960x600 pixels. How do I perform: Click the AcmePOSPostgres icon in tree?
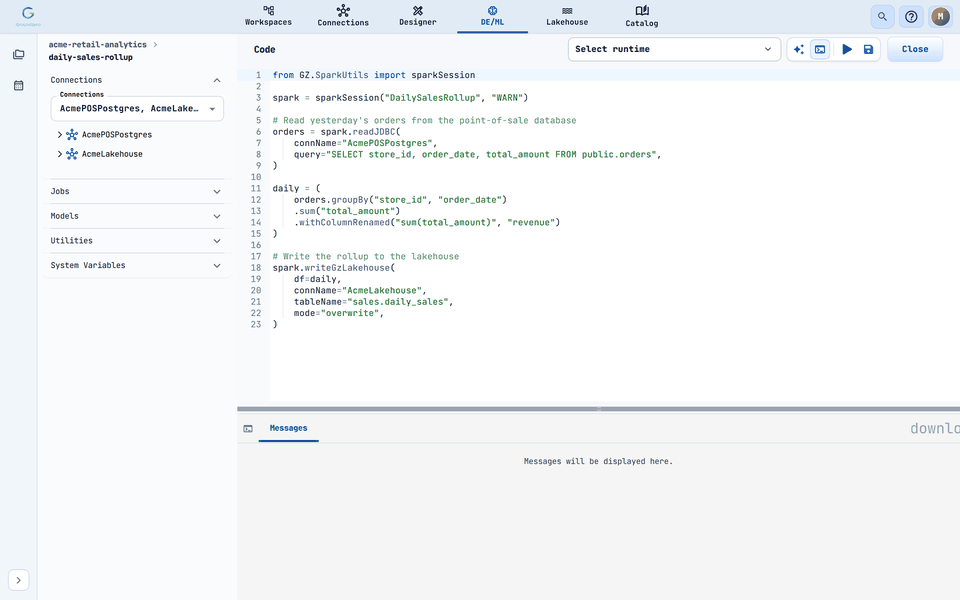pyautogui.click(x=72, y=135)
